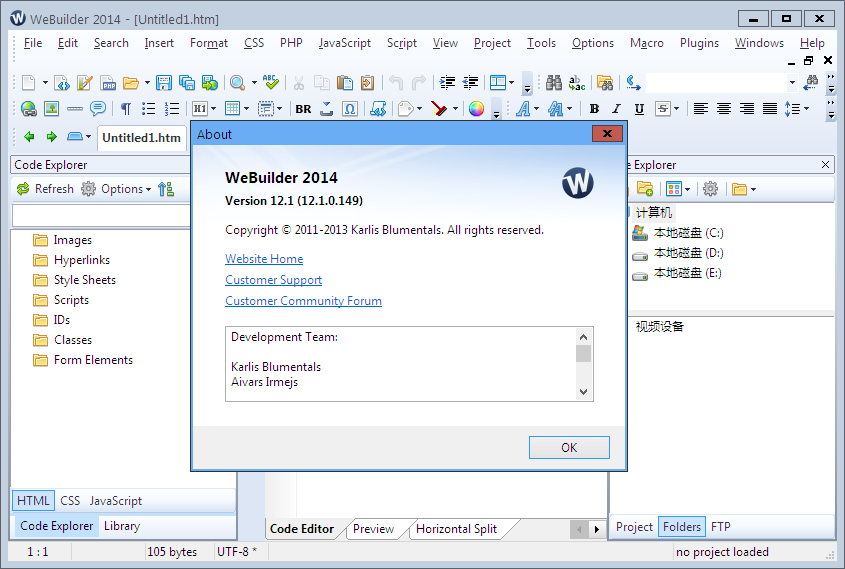Toggle align right
Screen dimensions: 845x569
pos(747,109)
